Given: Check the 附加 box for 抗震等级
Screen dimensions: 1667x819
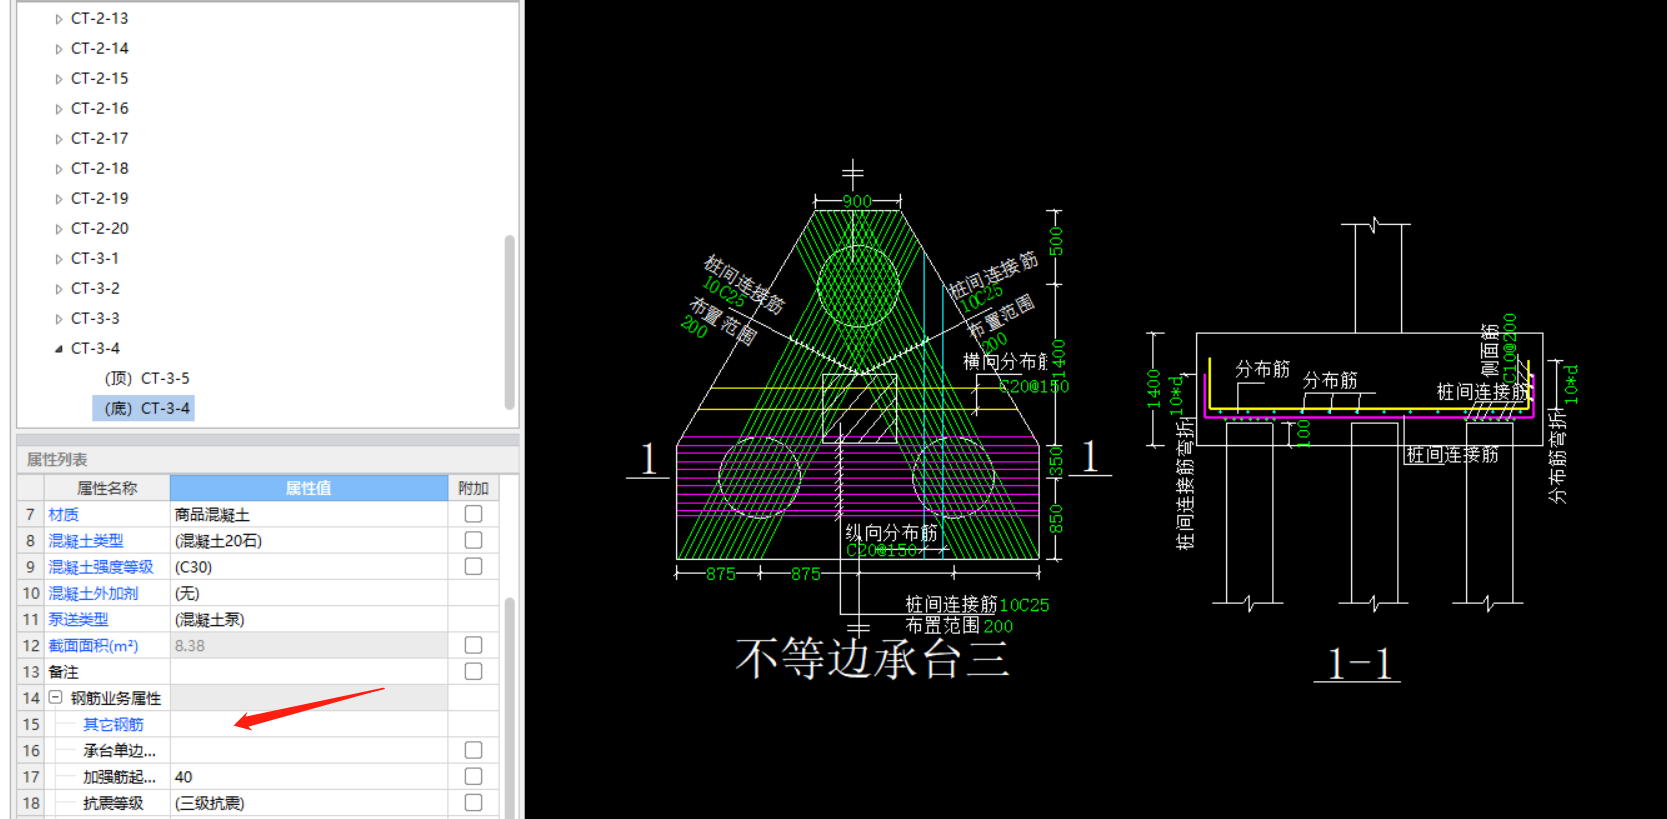Looking at the screenshot, I should point(473,802).
